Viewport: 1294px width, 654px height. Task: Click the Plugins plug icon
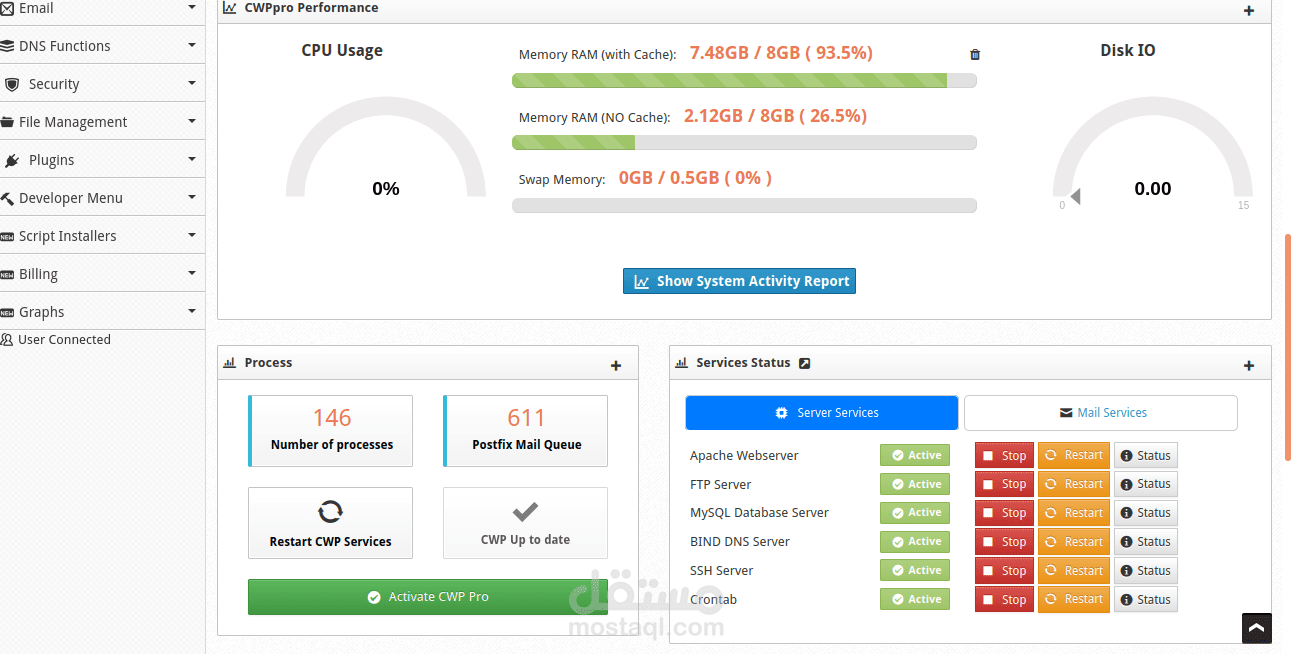[12, 160]
